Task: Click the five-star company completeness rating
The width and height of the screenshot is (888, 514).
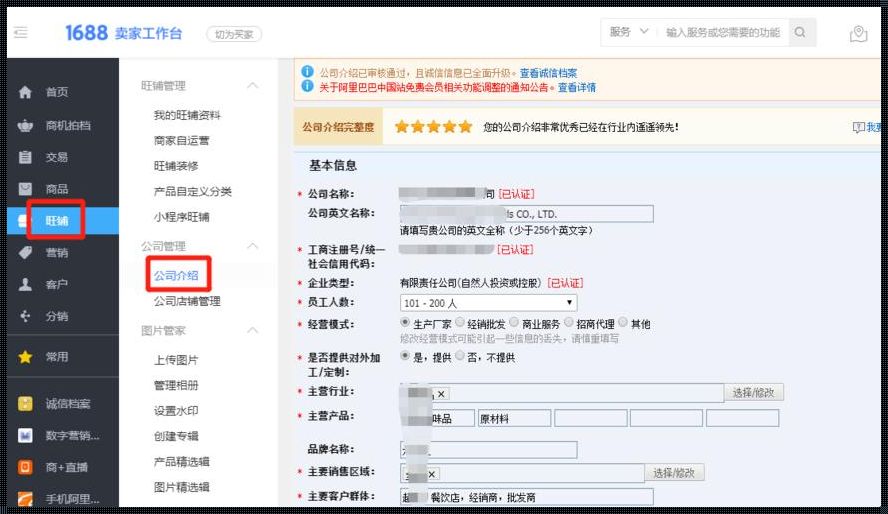Action: pyautogui.click(x=432, y=127)
